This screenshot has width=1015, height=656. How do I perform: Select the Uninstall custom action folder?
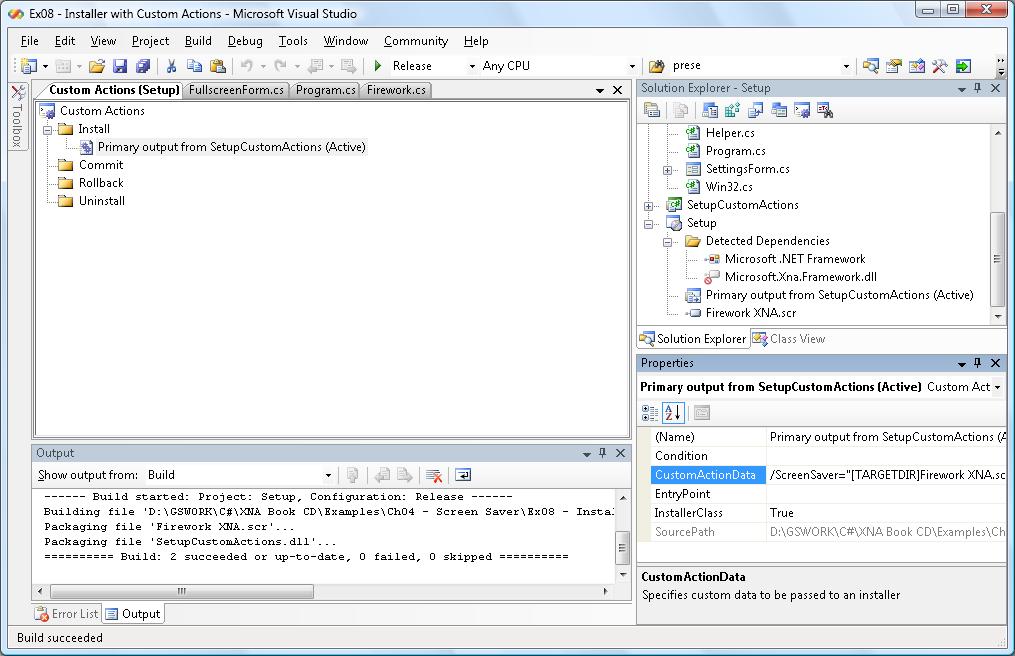pos(101,201)
